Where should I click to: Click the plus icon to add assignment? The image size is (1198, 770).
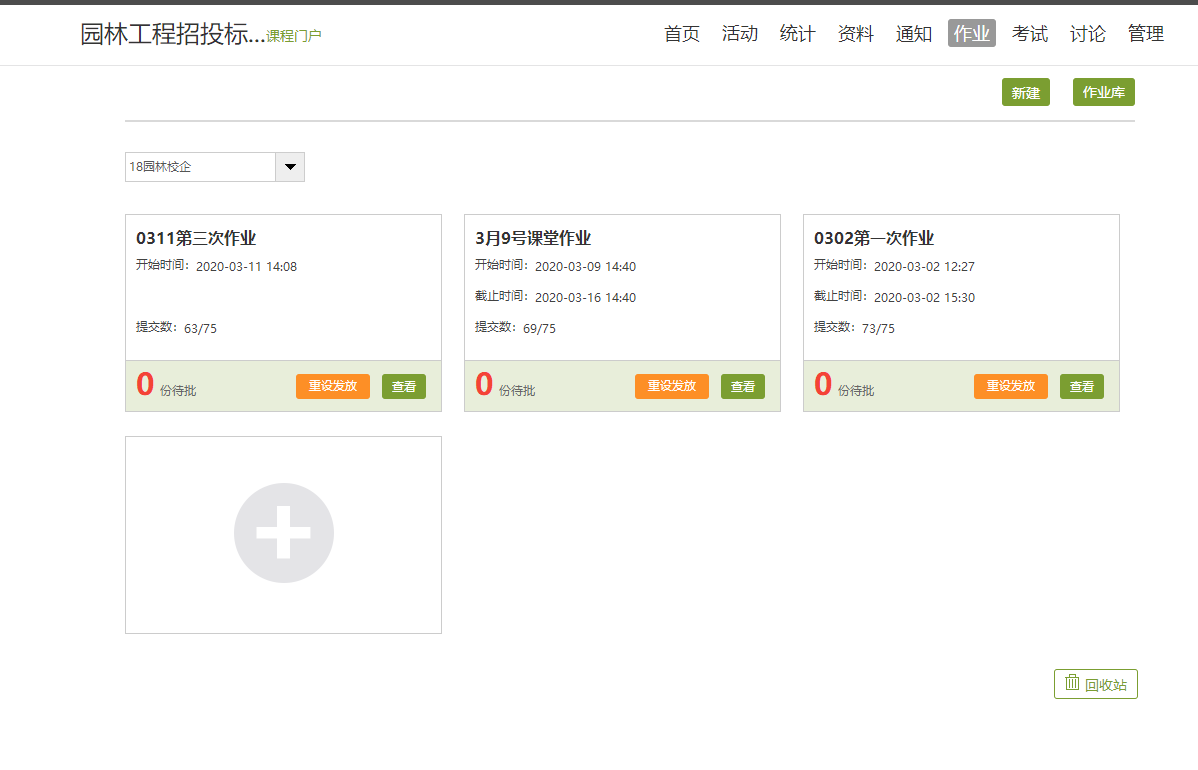click(x=283, y=533)
